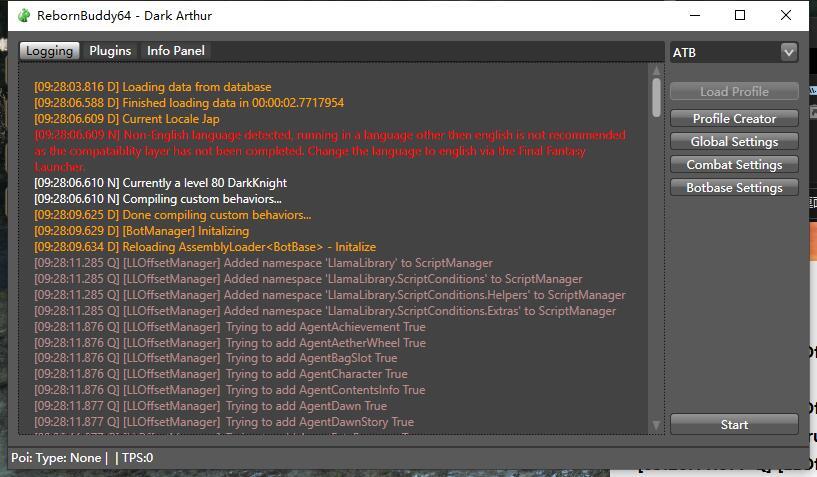Screen dimensions: 817x477
Task: Open the Plugins tab
Action: pos(110,51)
